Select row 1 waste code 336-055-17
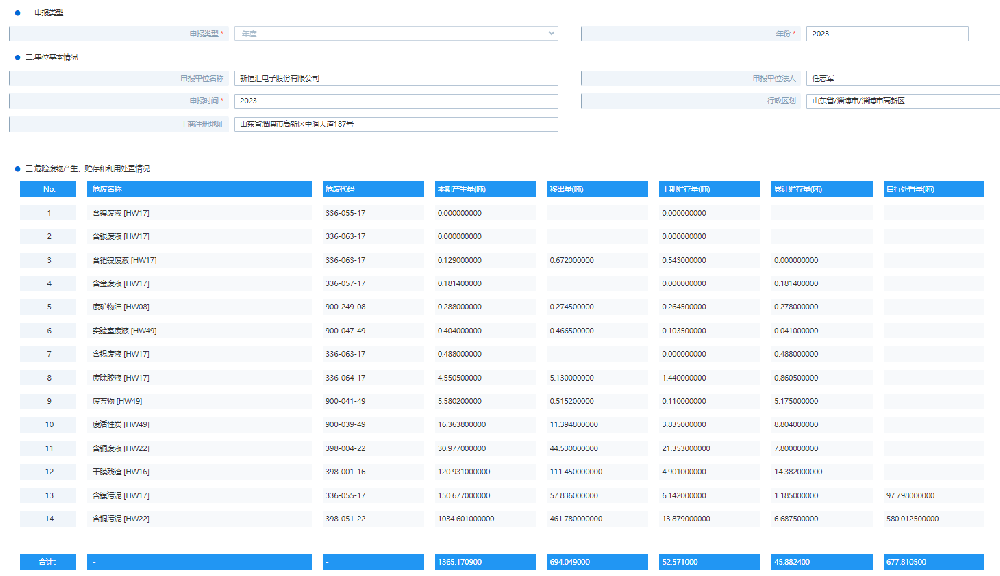The height and width of the screenshot is (576, 1000). 345,213
